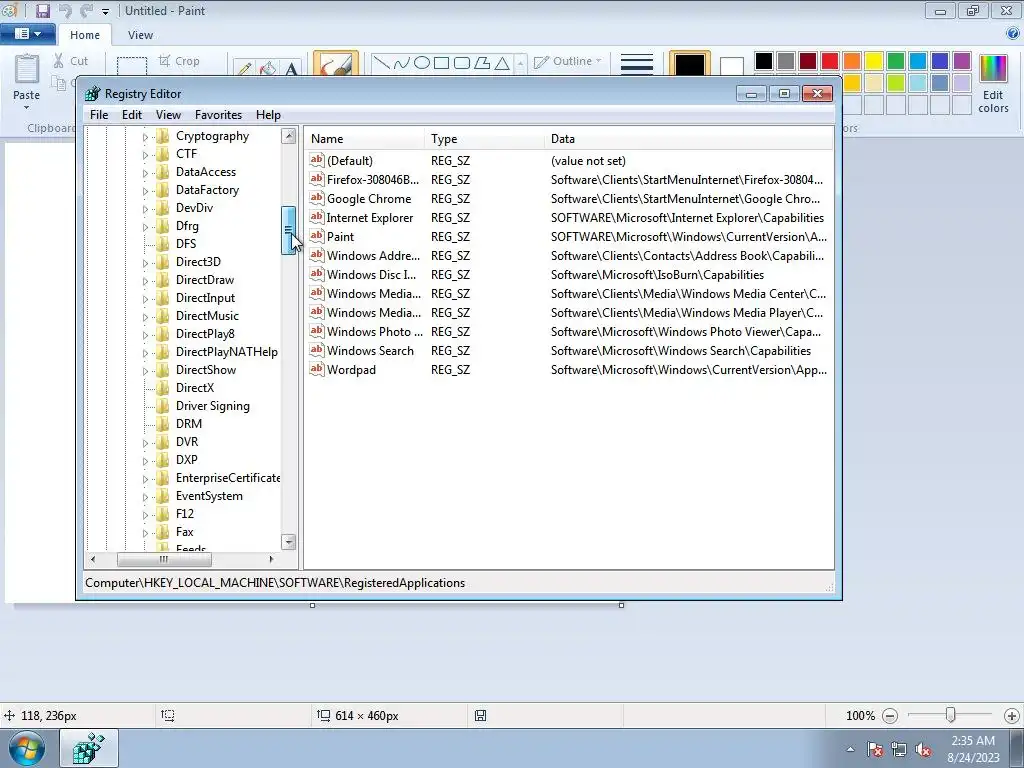Select Color 1 black swatch
The width and height of the screenshot is (1024, 768).
click(x=690, y=65)
